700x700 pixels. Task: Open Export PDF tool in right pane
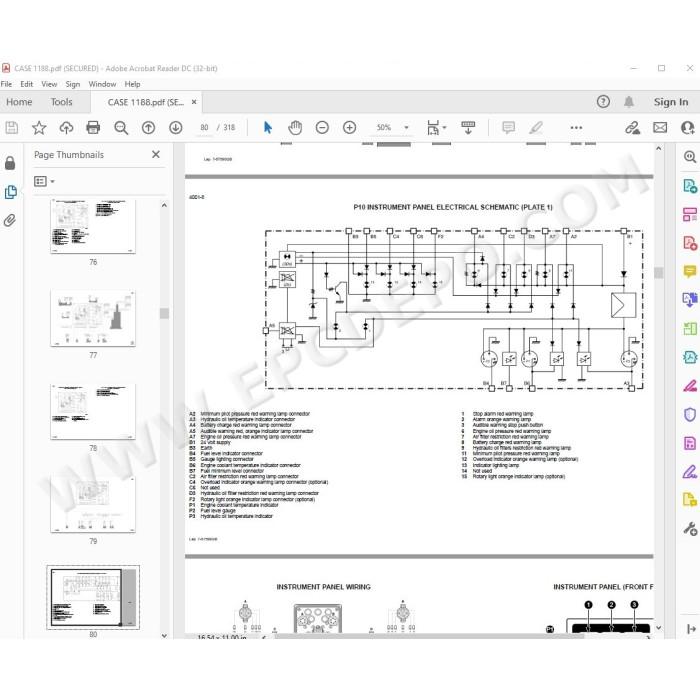690,186
